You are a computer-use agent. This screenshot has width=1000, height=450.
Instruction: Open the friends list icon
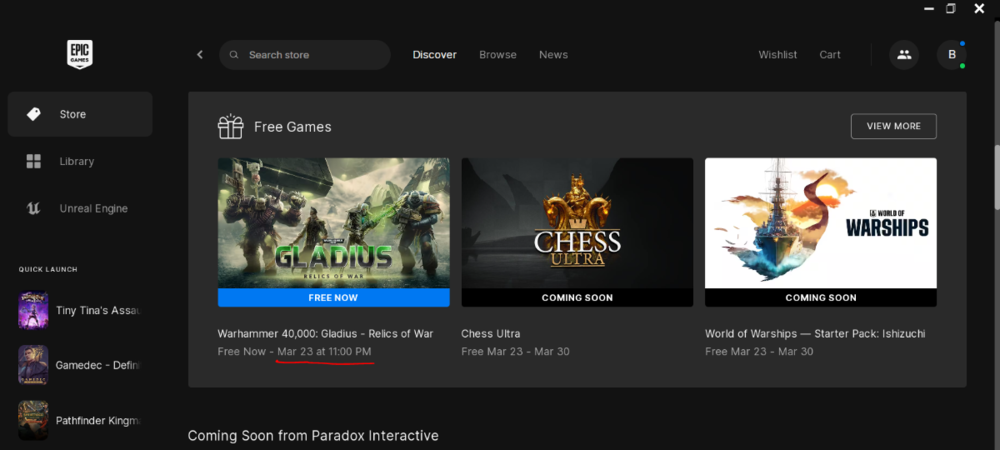(x=904, y=55)
